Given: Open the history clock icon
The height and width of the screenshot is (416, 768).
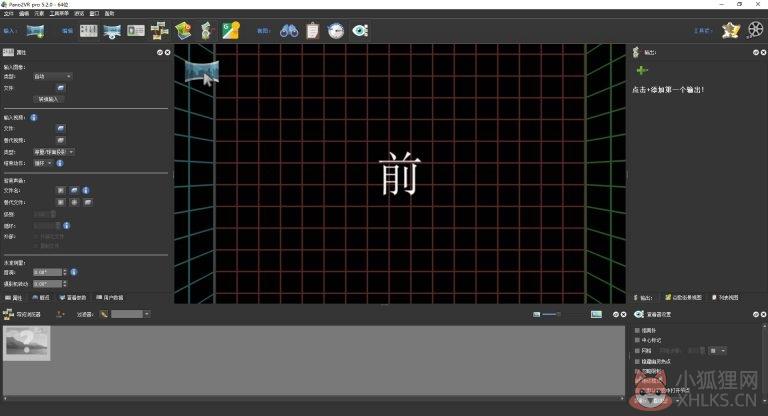Looking at the screenshot, I should tap(336, 31).
